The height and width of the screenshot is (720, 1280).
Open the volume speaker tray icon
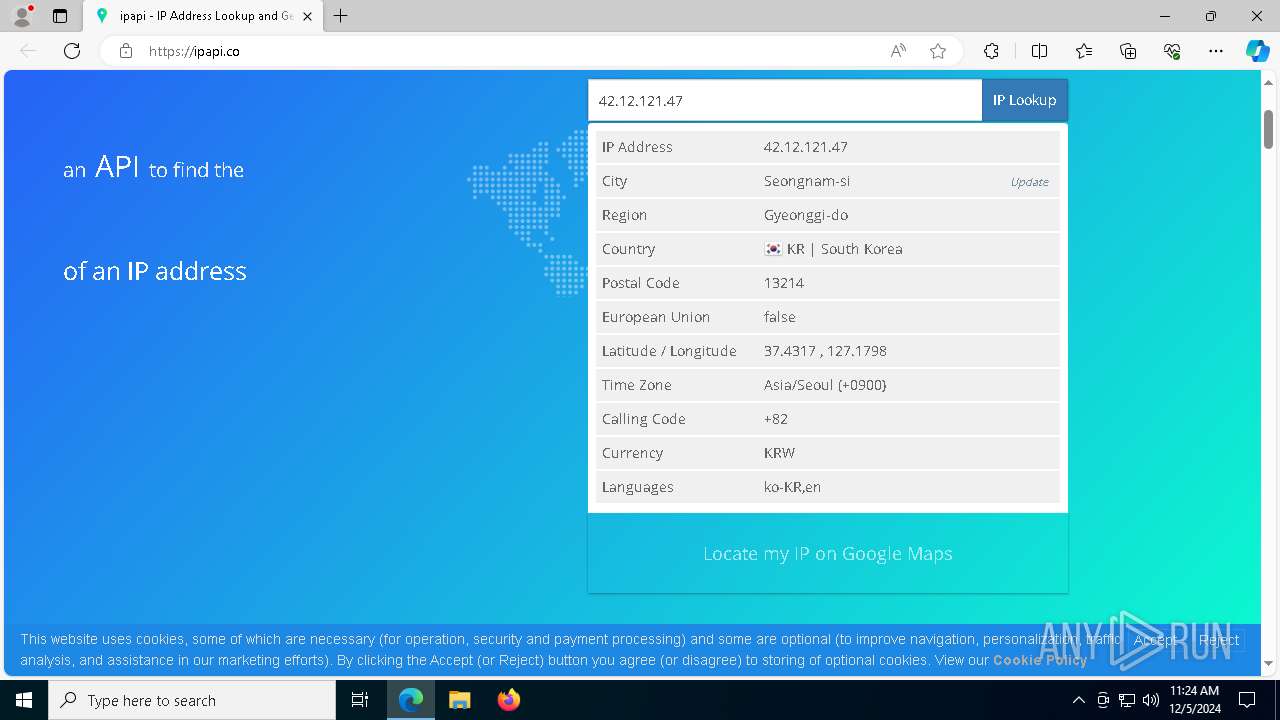1151,700
